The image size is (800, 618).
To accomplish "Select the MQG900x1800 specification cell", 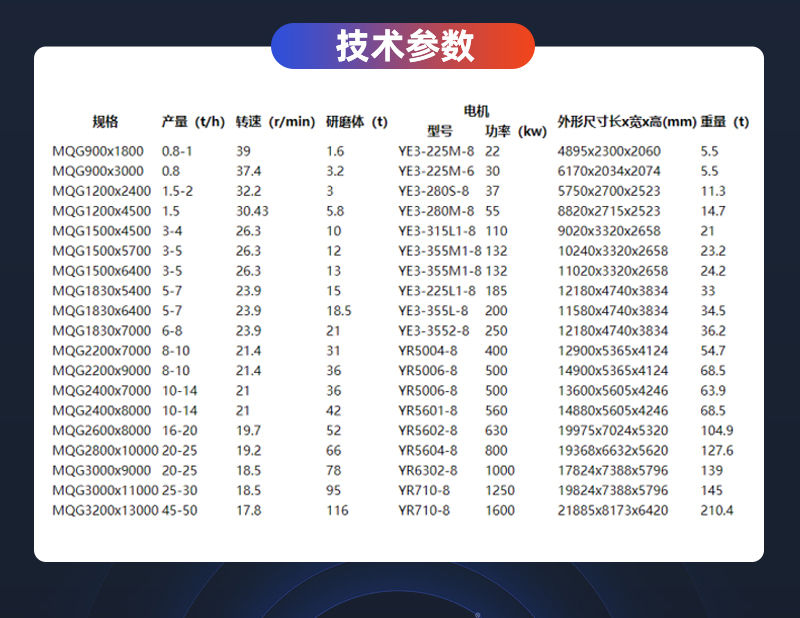I will [x=98, y=151].
